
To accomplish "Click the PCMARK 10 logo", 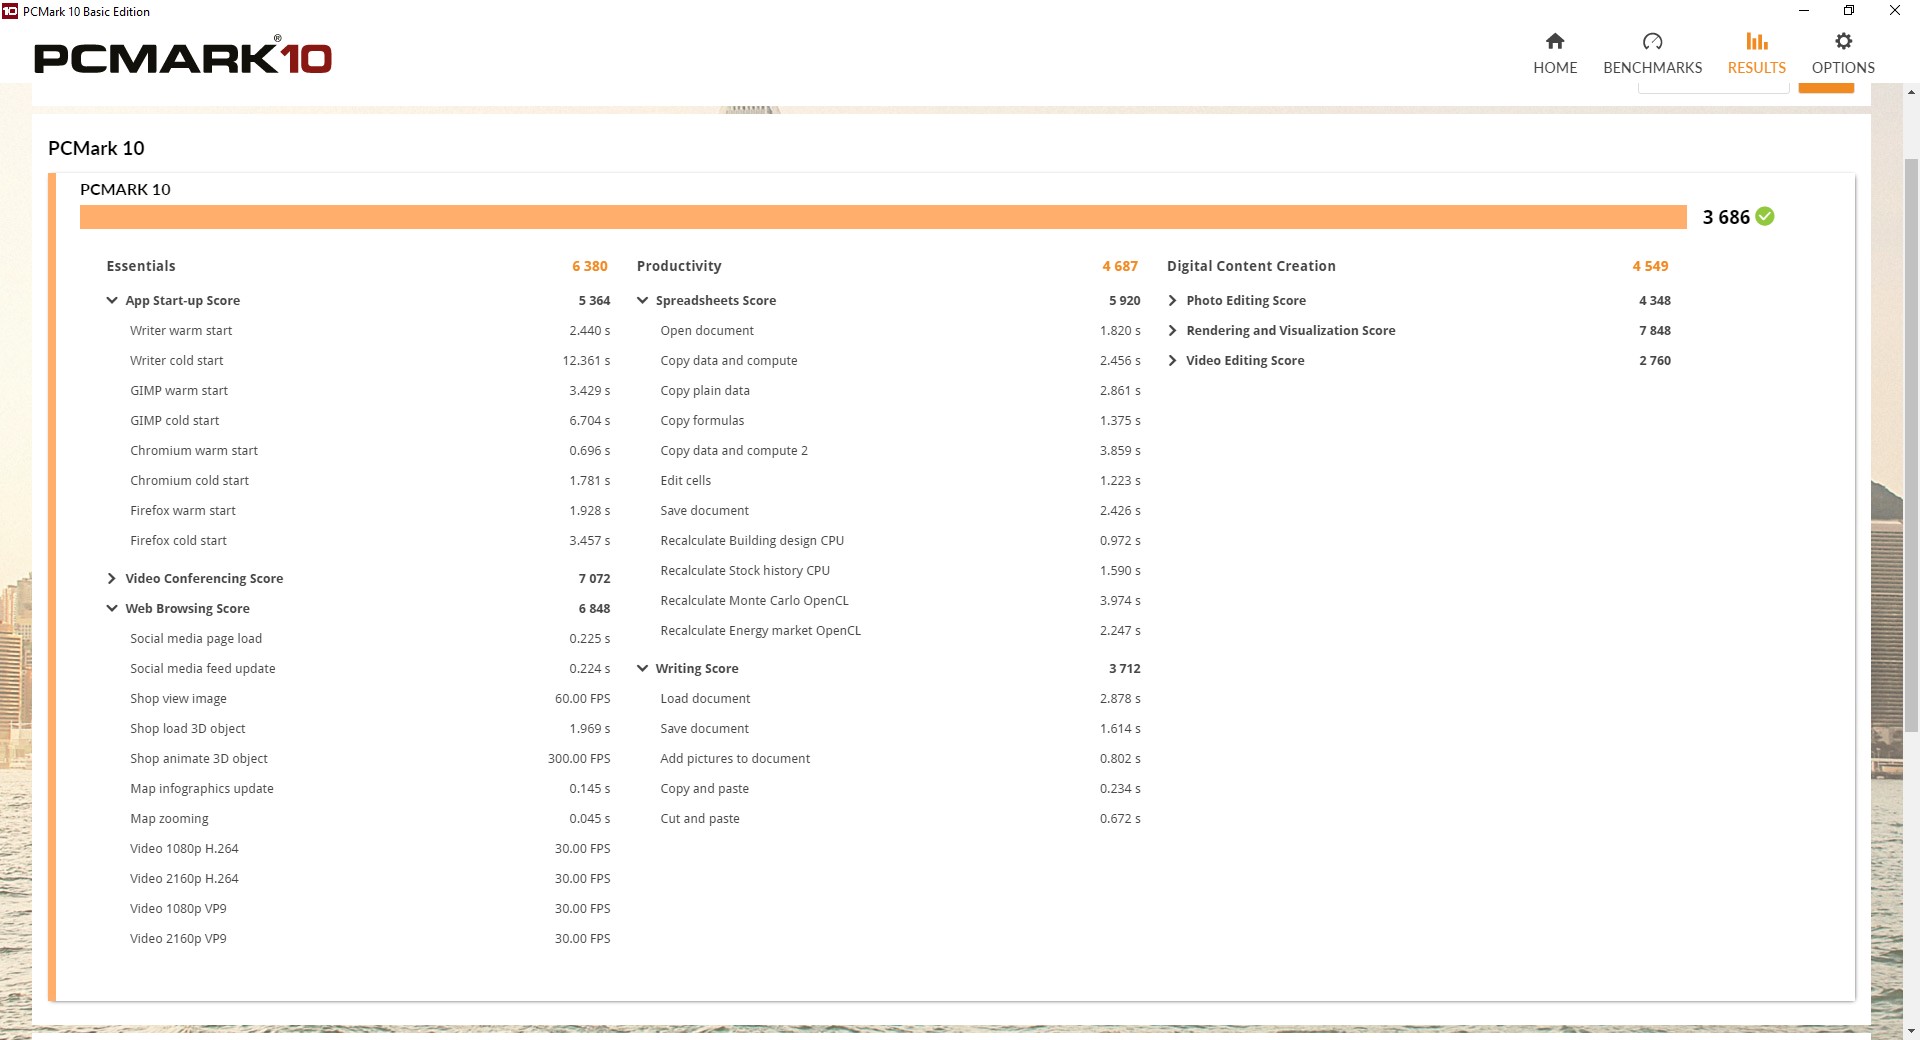I will [183, 56].
